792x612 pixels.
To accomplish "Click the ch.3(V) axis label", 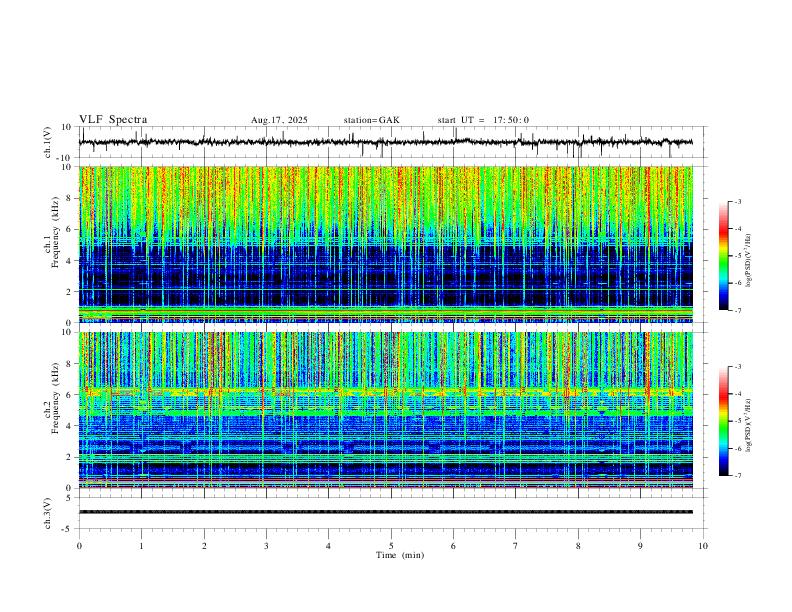I will tap(48, 511).
